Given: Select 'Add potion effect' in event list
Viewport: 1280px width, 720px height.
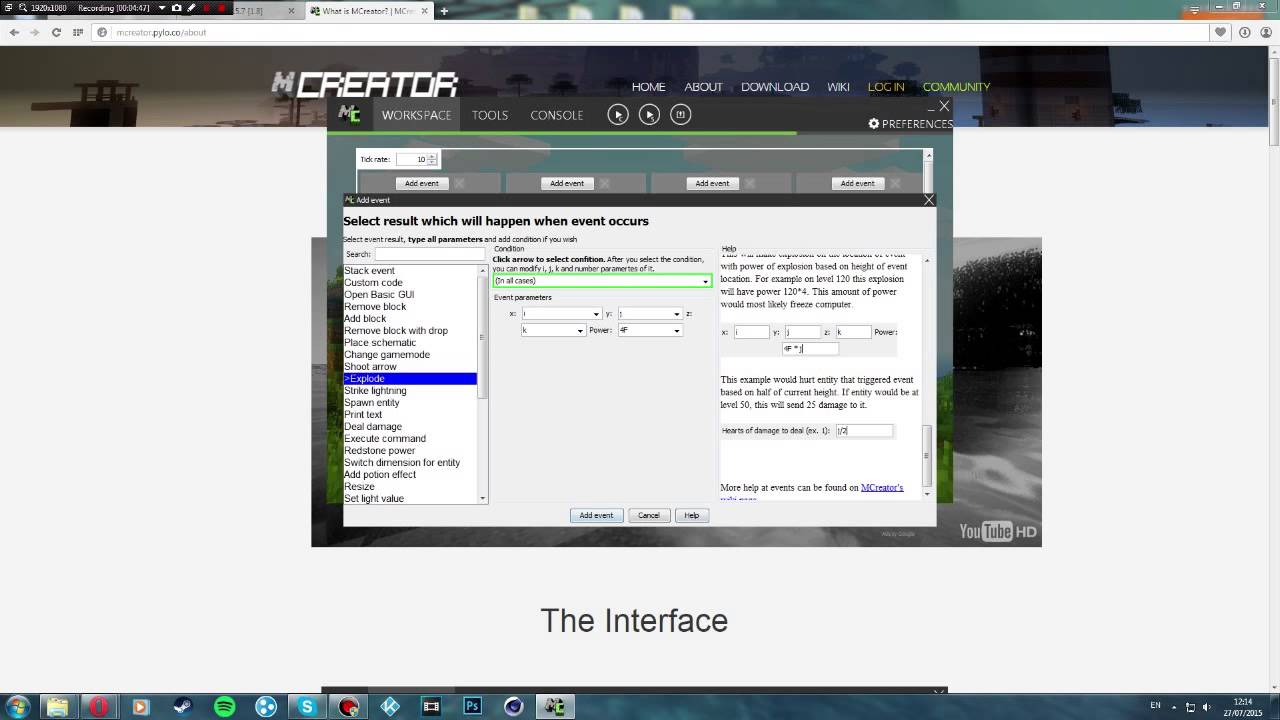Looking at the screenshot, I should point(380,475).
